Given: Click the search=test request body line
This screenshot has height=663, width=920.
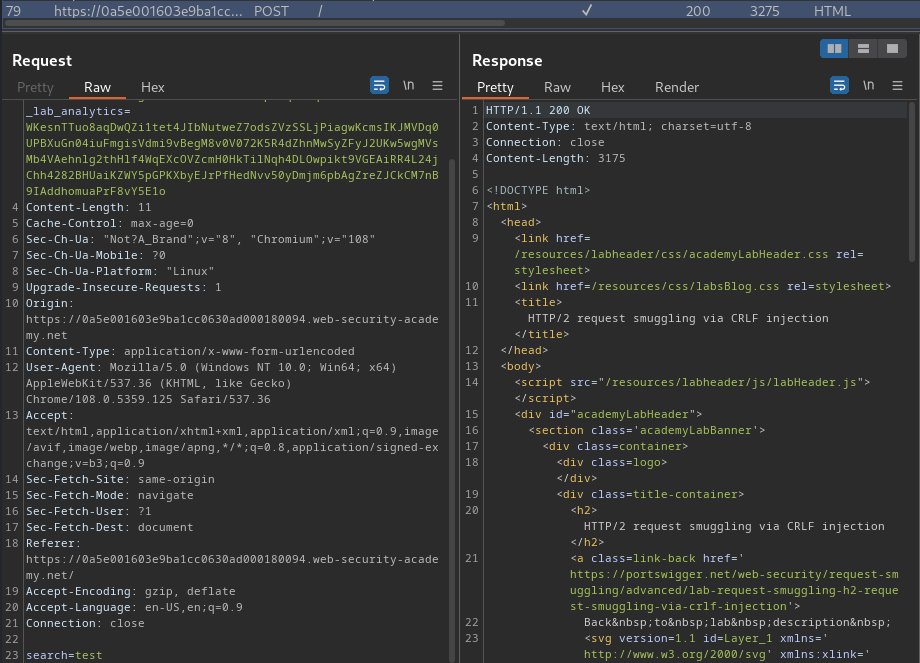Looking at the screenshot, I should pyautogui.click(x=64, y=655).
